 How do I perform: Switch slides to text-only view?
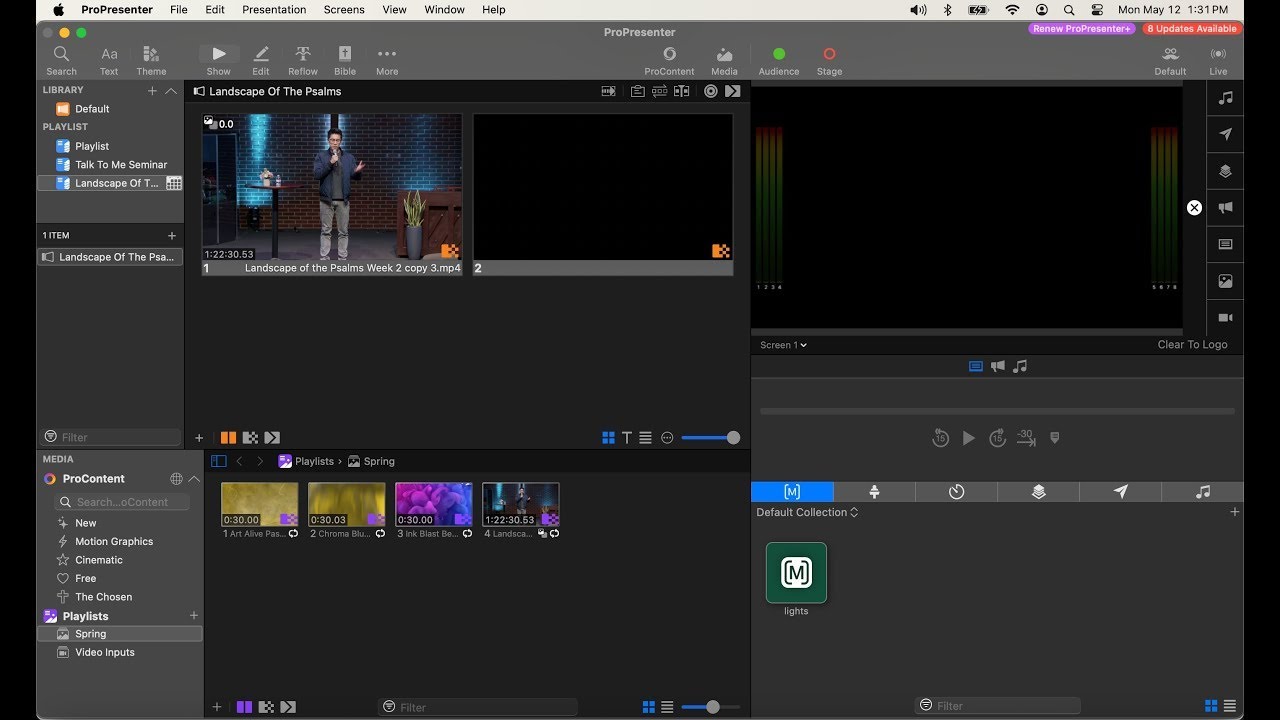627,438
